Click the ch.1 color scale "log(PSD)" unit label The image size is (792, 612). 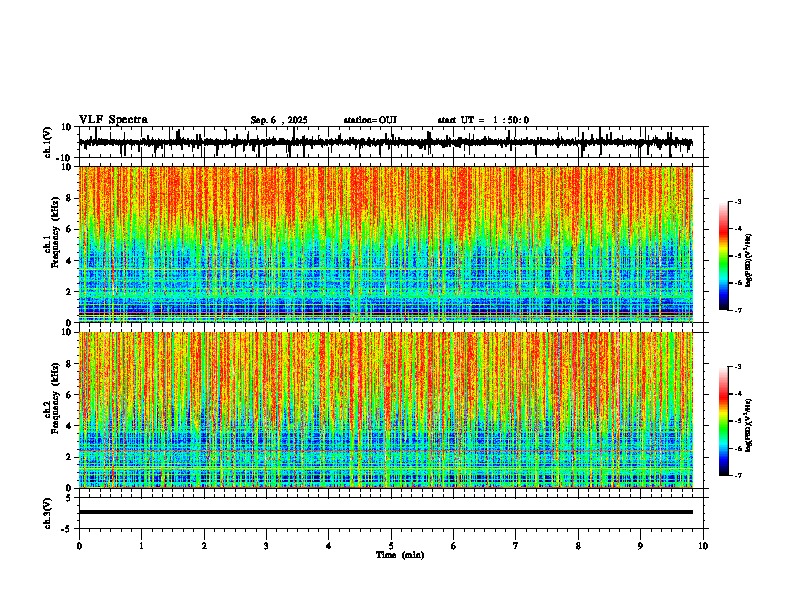pos(749,261)
